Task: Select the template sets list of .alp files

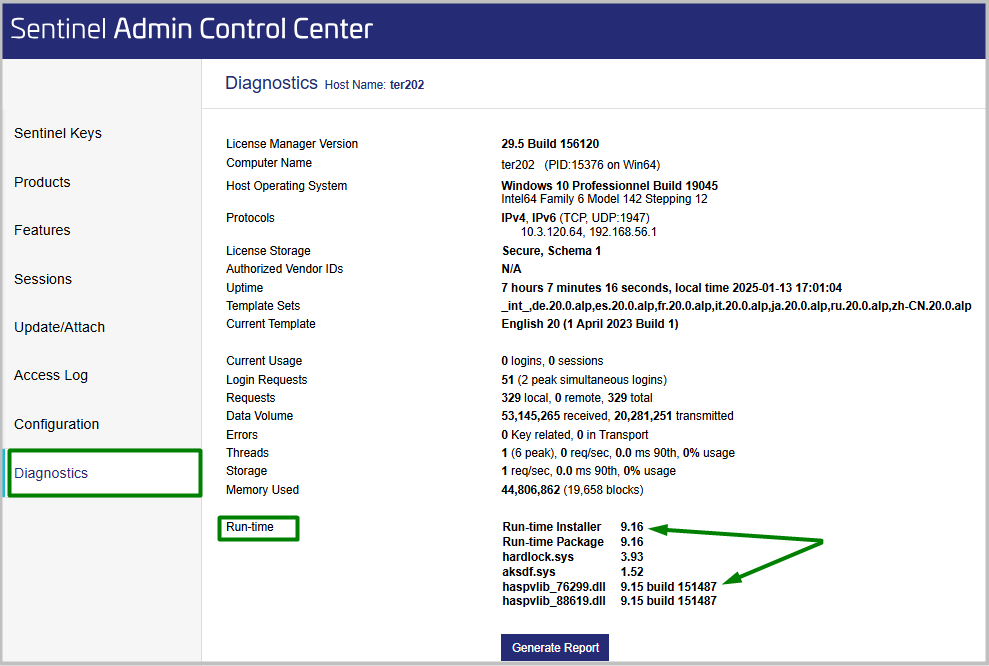Action: coord(736,306)
